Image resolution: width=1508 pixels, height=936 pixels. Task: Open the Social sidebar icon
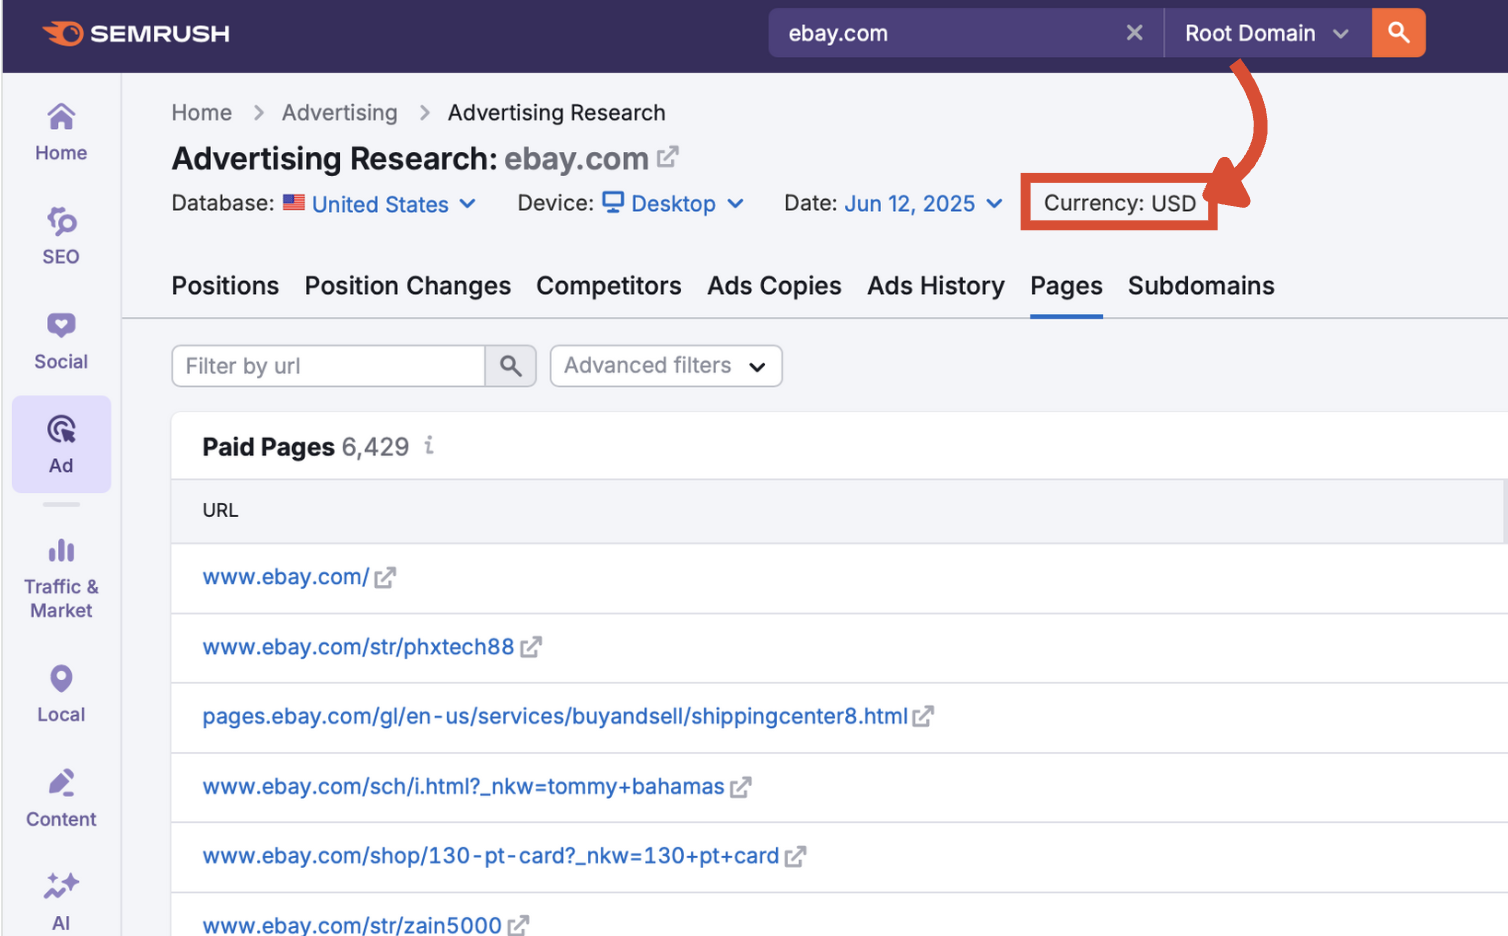61,340
